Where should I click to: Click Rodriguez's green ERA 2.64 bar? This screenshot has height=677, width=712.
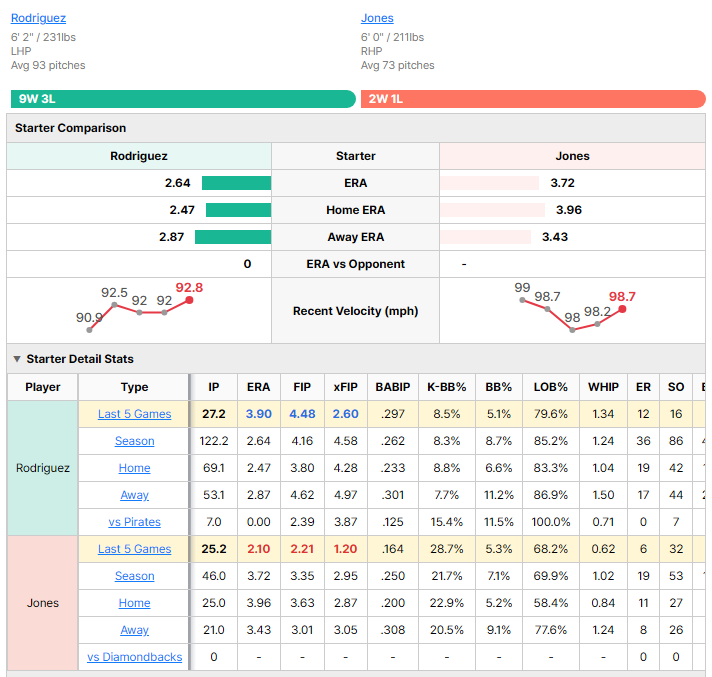[237, 183]
